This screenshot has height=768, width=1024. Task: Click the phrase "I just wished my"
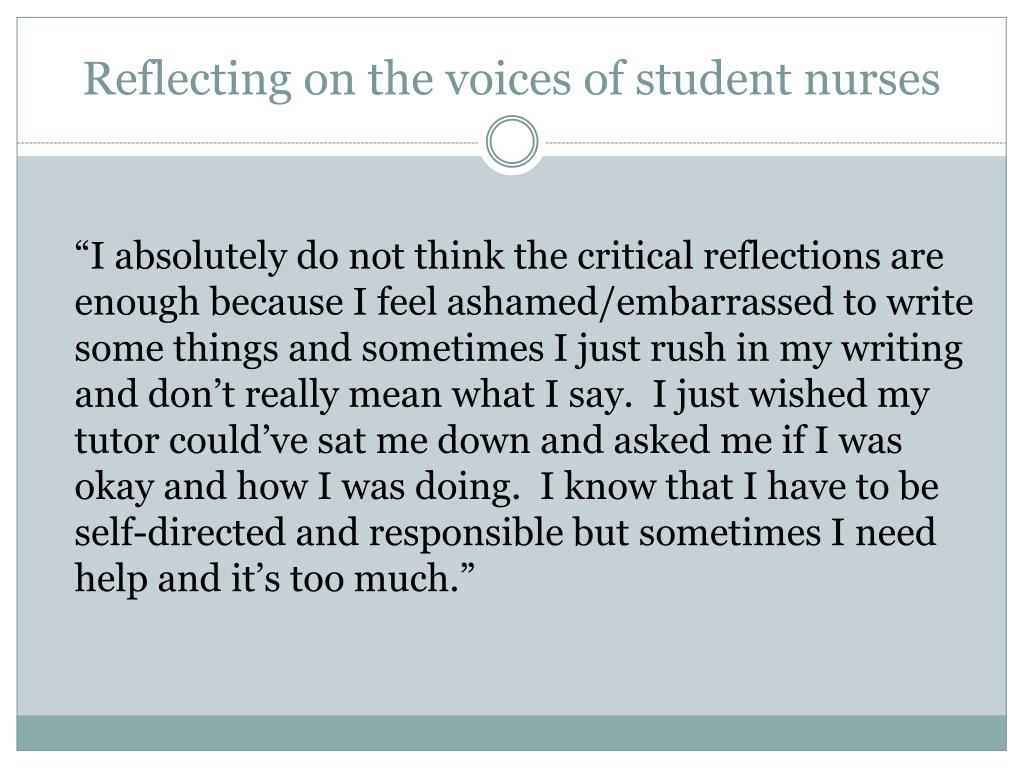[790, 395]
